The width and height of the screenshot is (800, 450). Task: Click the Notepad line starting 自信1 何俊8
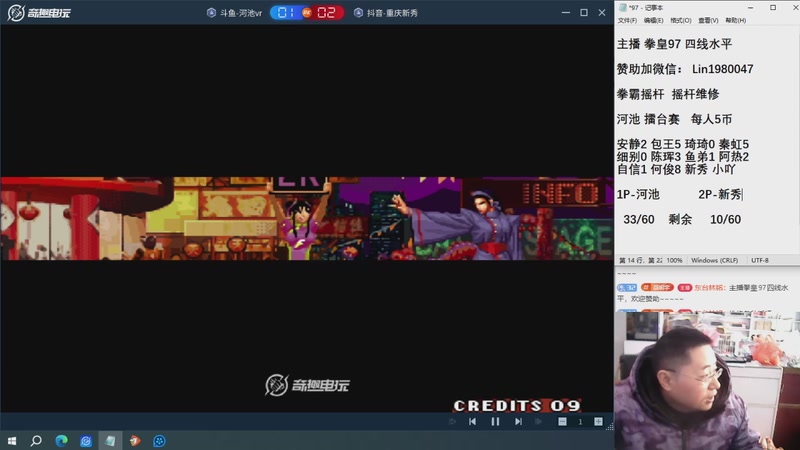[x=676, y=169]
